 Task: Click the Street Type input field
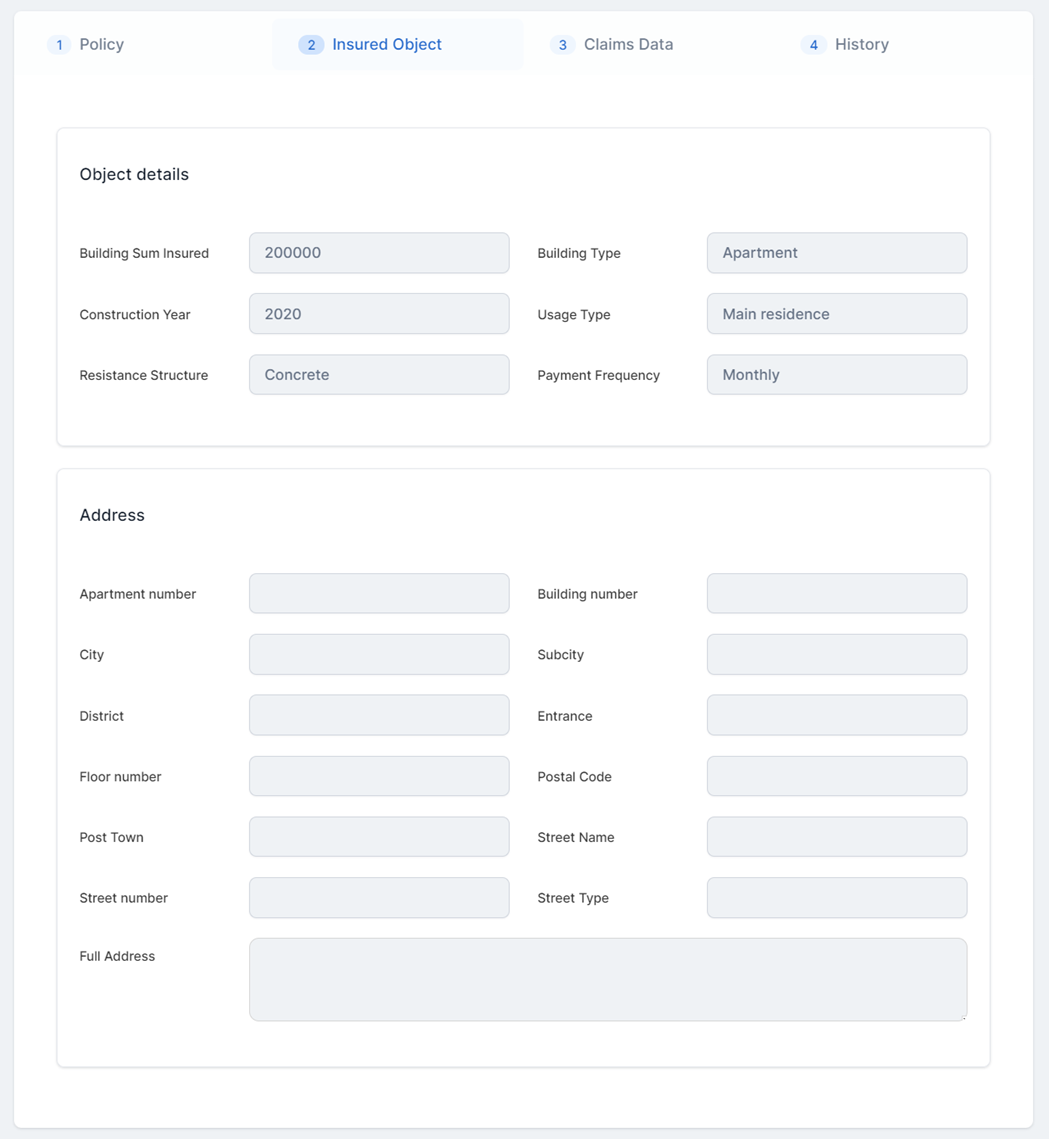click(x=836, y=898)
